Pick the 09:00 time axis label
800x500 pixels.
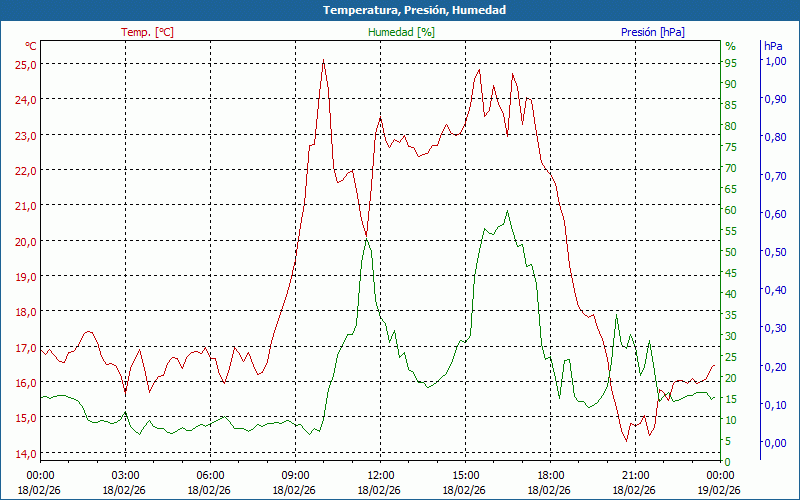click(295, 475)
